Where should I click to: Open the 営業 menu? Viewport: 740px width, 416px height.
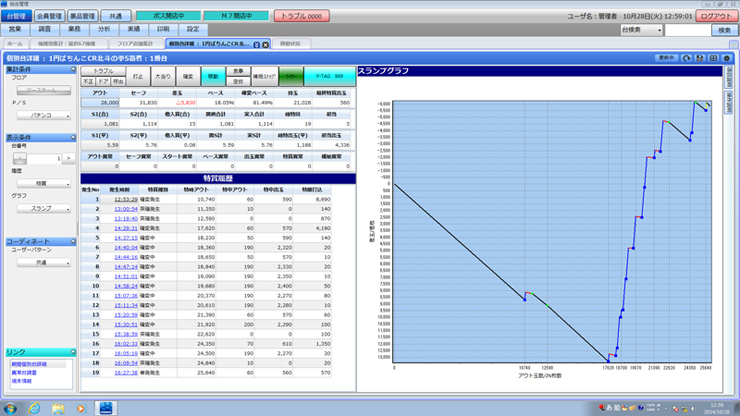click(15, 29)
